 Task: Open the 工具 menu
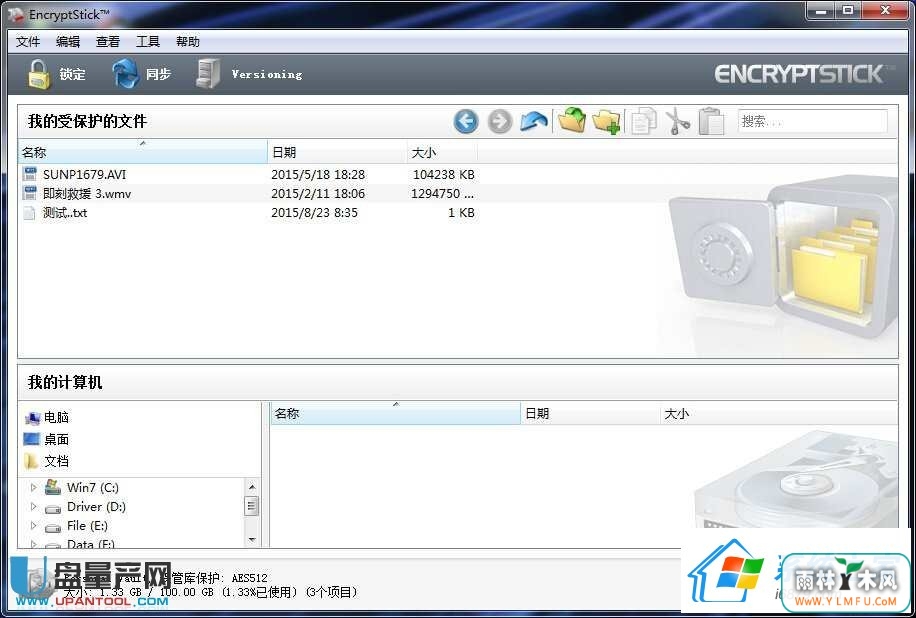(x=148, y=41)
